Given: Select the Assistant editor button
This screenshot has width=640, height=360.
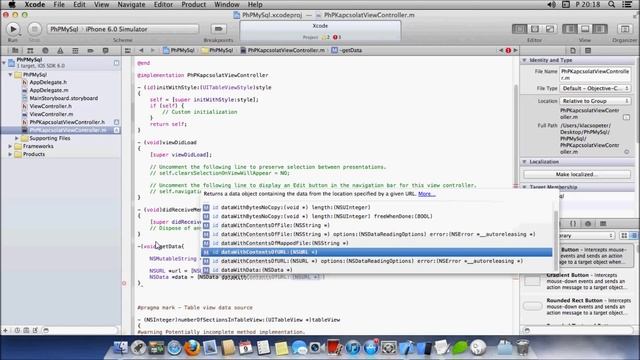Looking at the screenshot, I should point(535,29).
